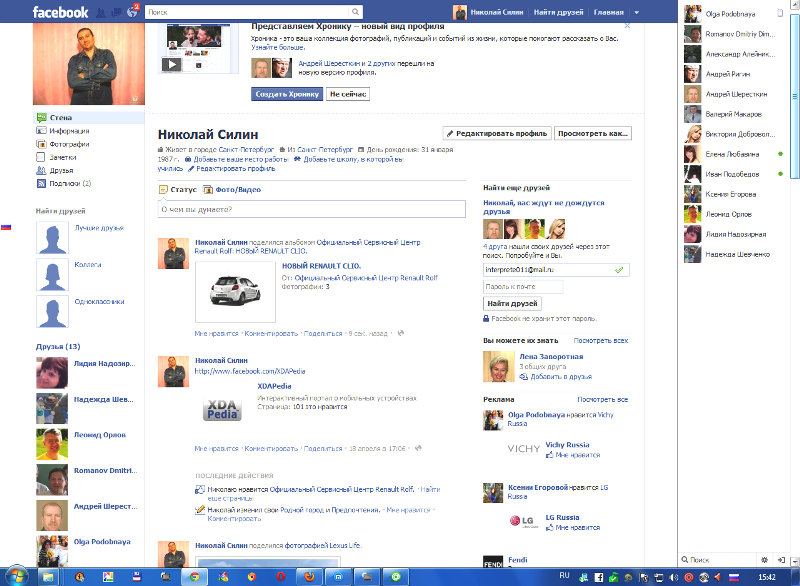Click the XDA Pedia page logo
800x586 pixels.
(x=222, y=410)
